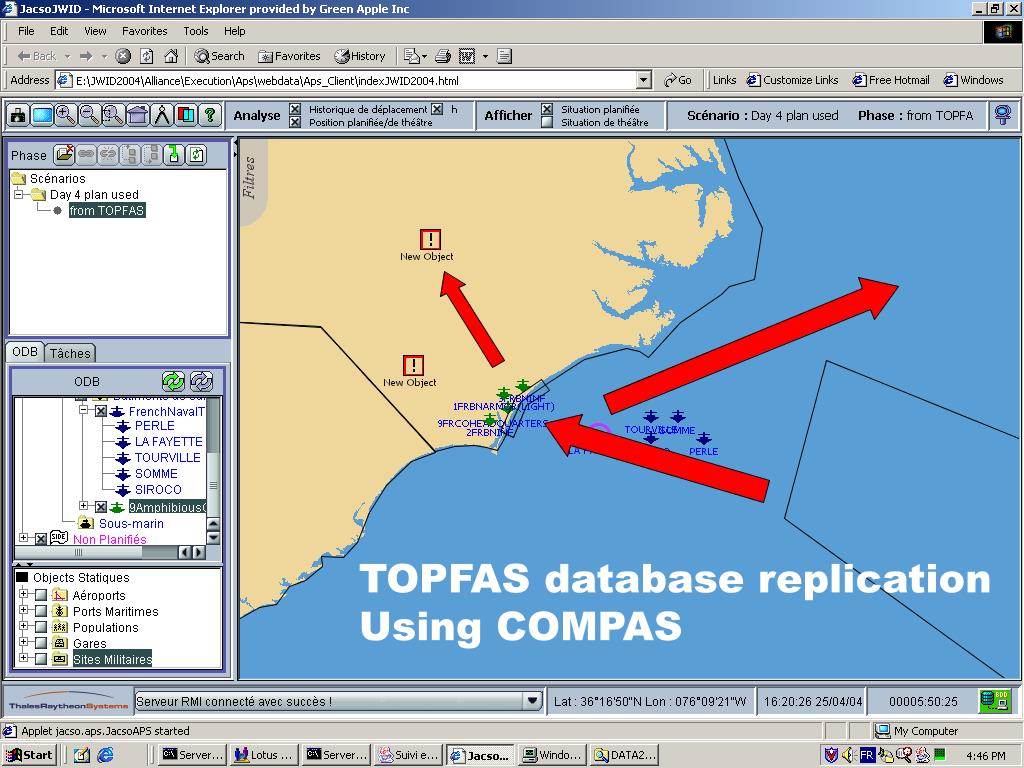Collapse the Day 4 plan used node

click(x=19, y=194)
